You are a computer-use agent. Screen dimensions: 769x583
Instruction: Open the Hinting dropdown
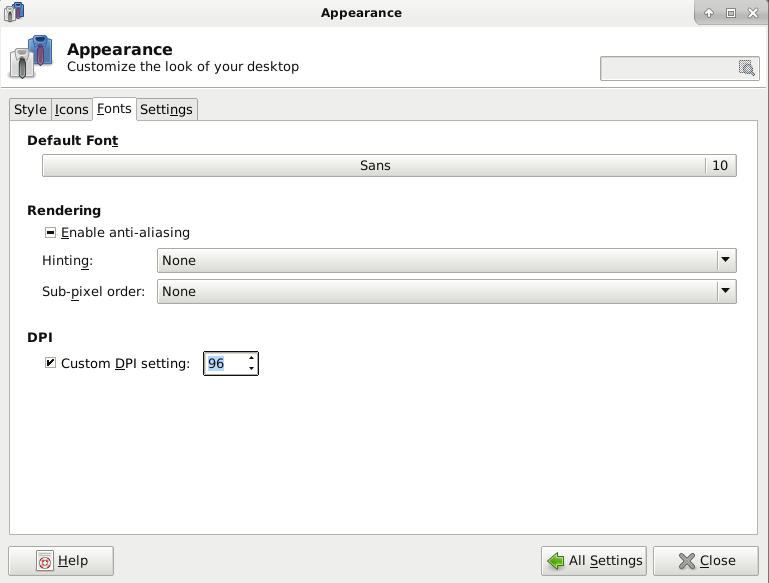(x=446, y=260)
